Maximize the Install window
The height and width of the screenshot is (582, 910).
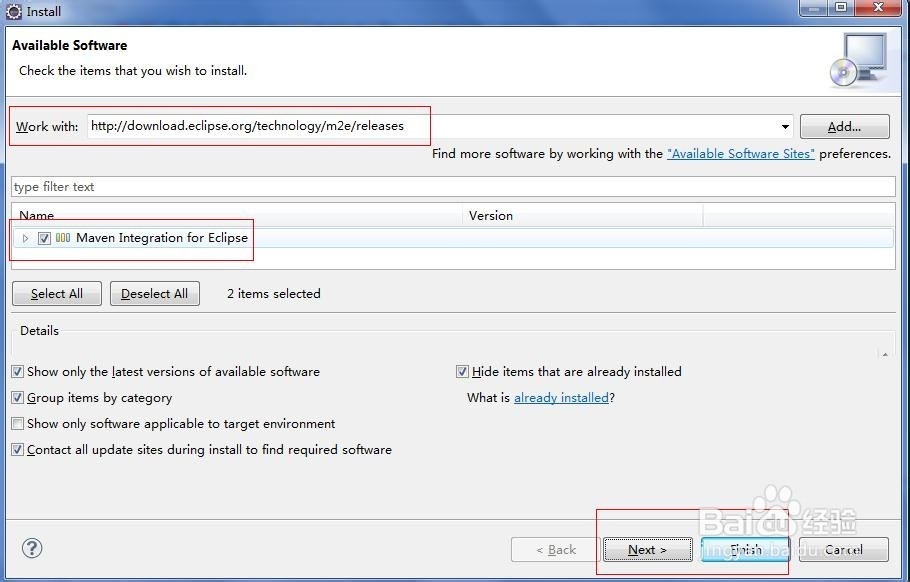point(840,8)
